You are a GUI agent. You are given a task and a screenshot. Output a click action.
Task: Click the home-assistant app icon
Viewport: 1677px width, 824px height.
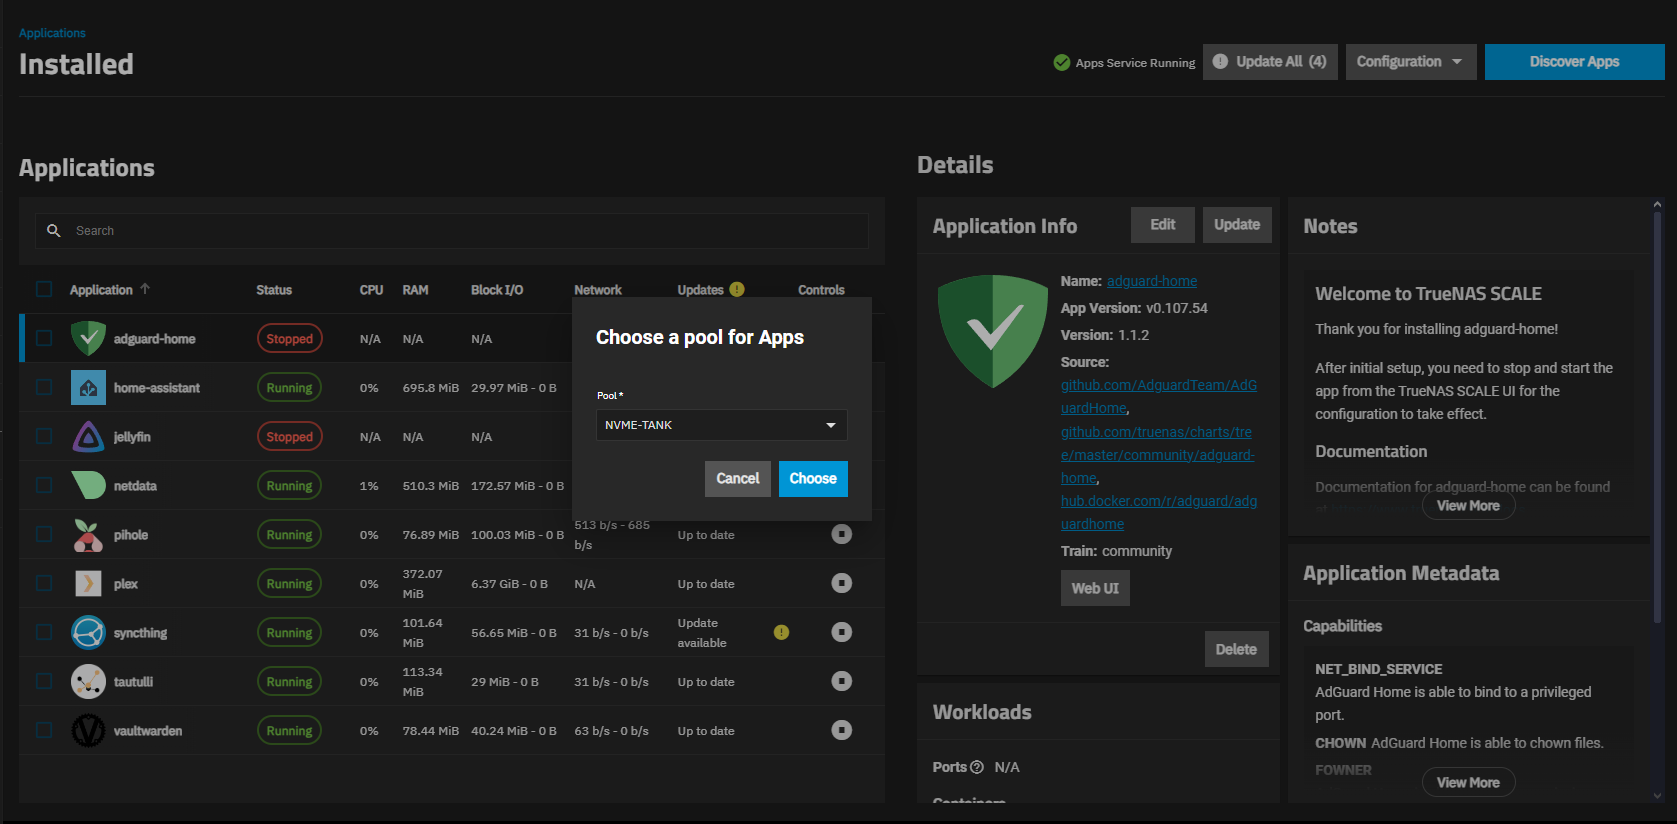pyautogui.click(x=88, y=387)
